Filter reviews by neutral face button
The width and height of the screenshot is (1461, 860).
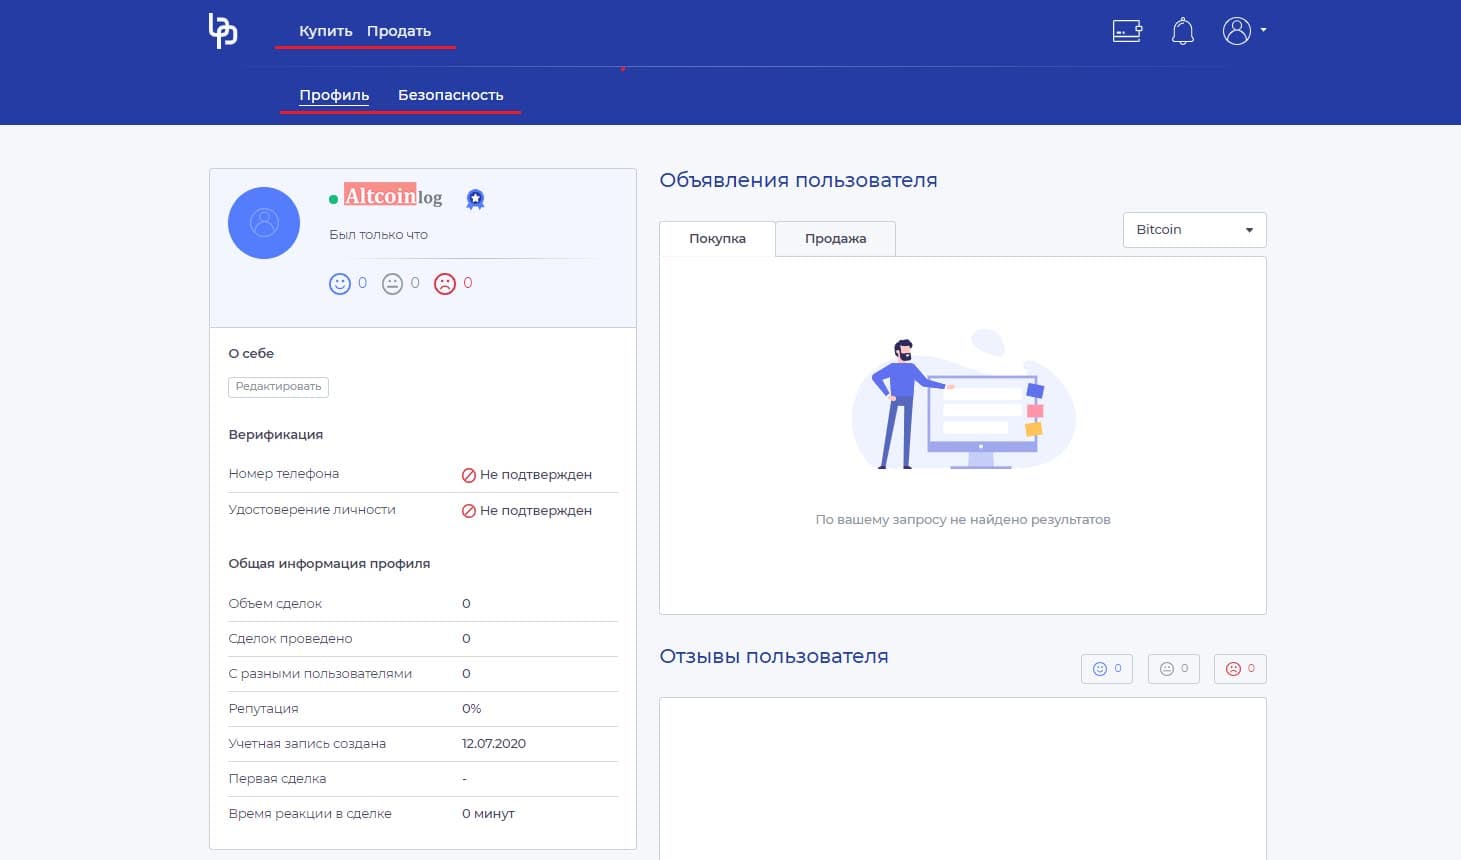click(x=1174, y=669)
